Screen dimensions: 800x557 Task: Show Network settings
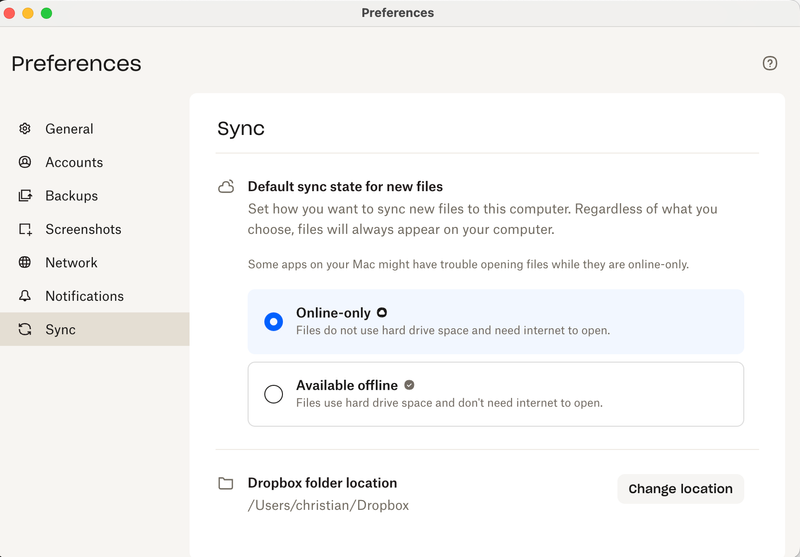(x=71, y=263)
